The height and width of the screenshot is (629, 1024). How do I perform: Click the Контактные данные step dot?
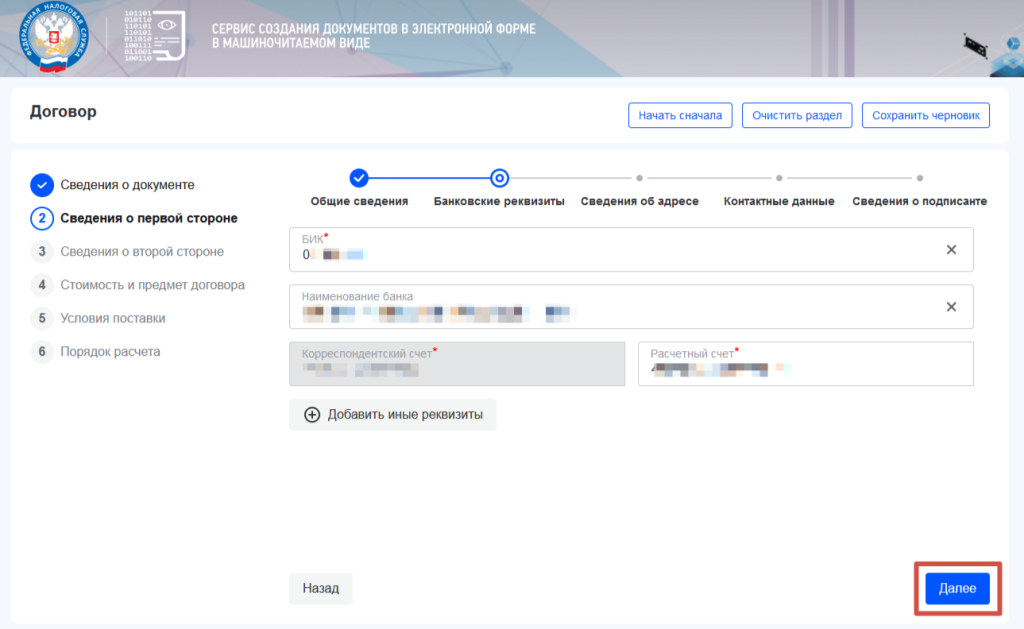pos(779,178)
